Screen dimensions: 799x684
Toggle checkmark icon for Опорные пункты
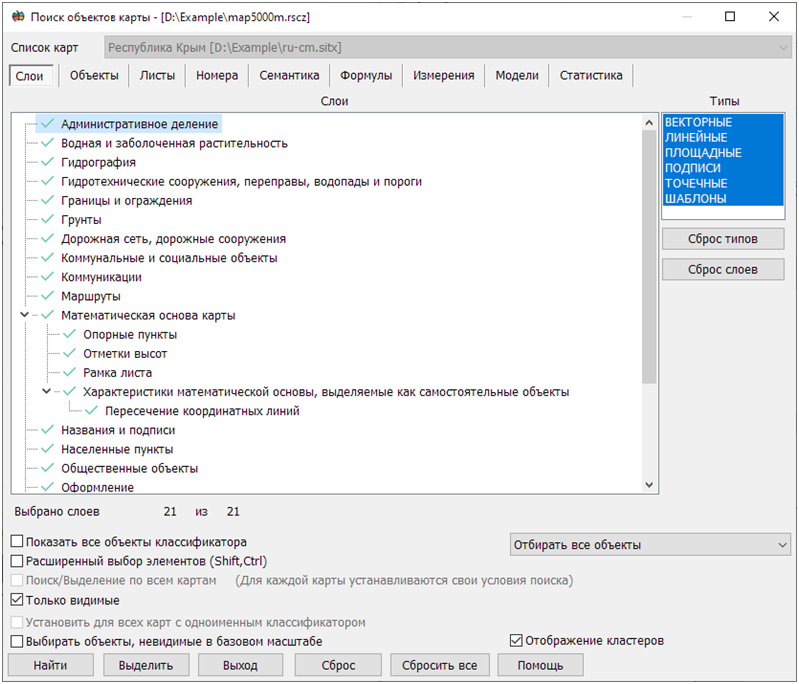(69, 335)
